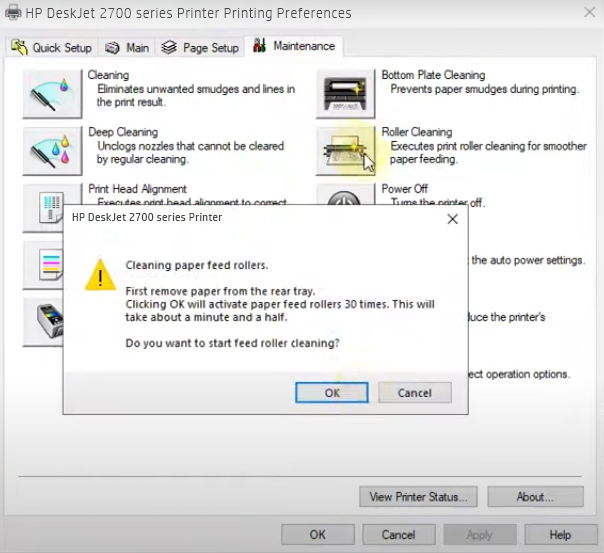The width and height of the screenshot is (604, 553).
Task: Click the ink cartridge icon button
Action: pyautogui.click(x=43, y=322)
